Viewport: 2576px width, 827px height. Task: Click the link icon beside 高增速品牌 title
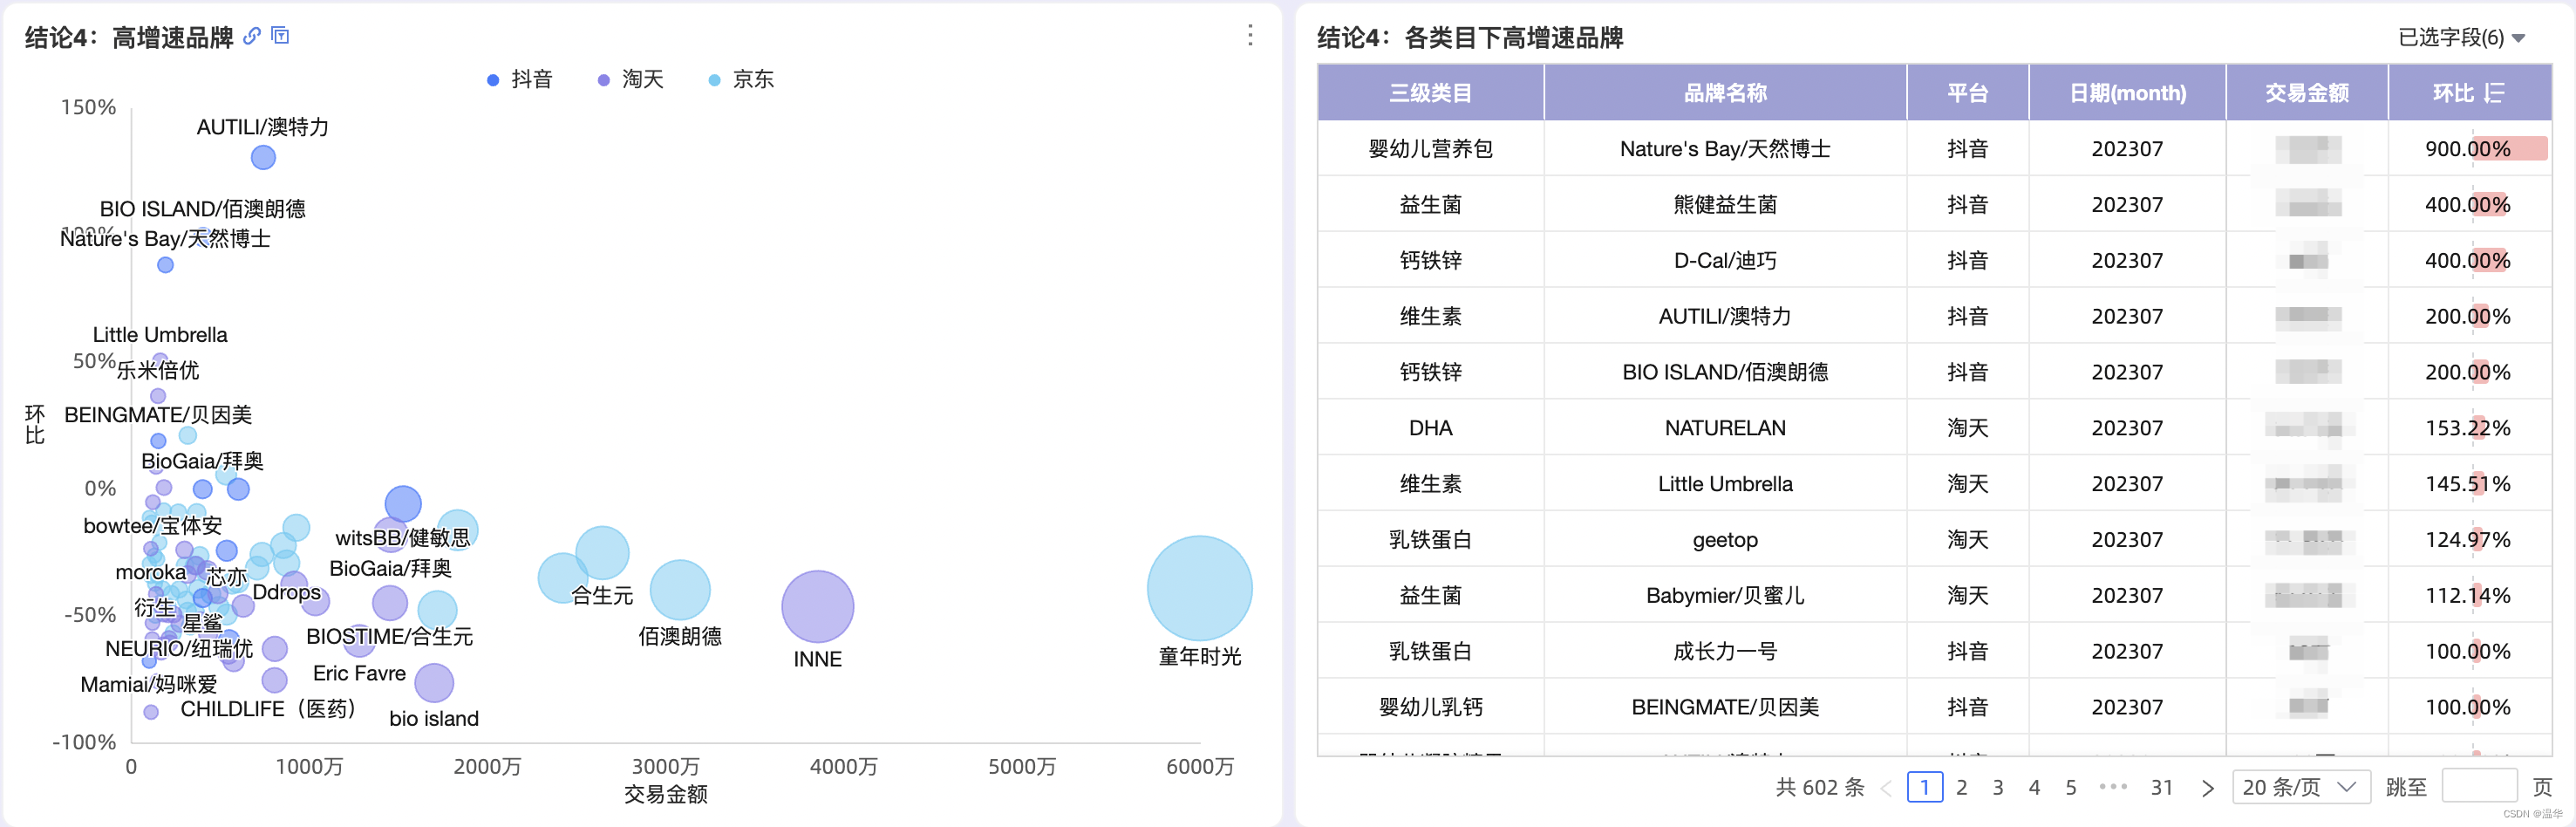252,36
